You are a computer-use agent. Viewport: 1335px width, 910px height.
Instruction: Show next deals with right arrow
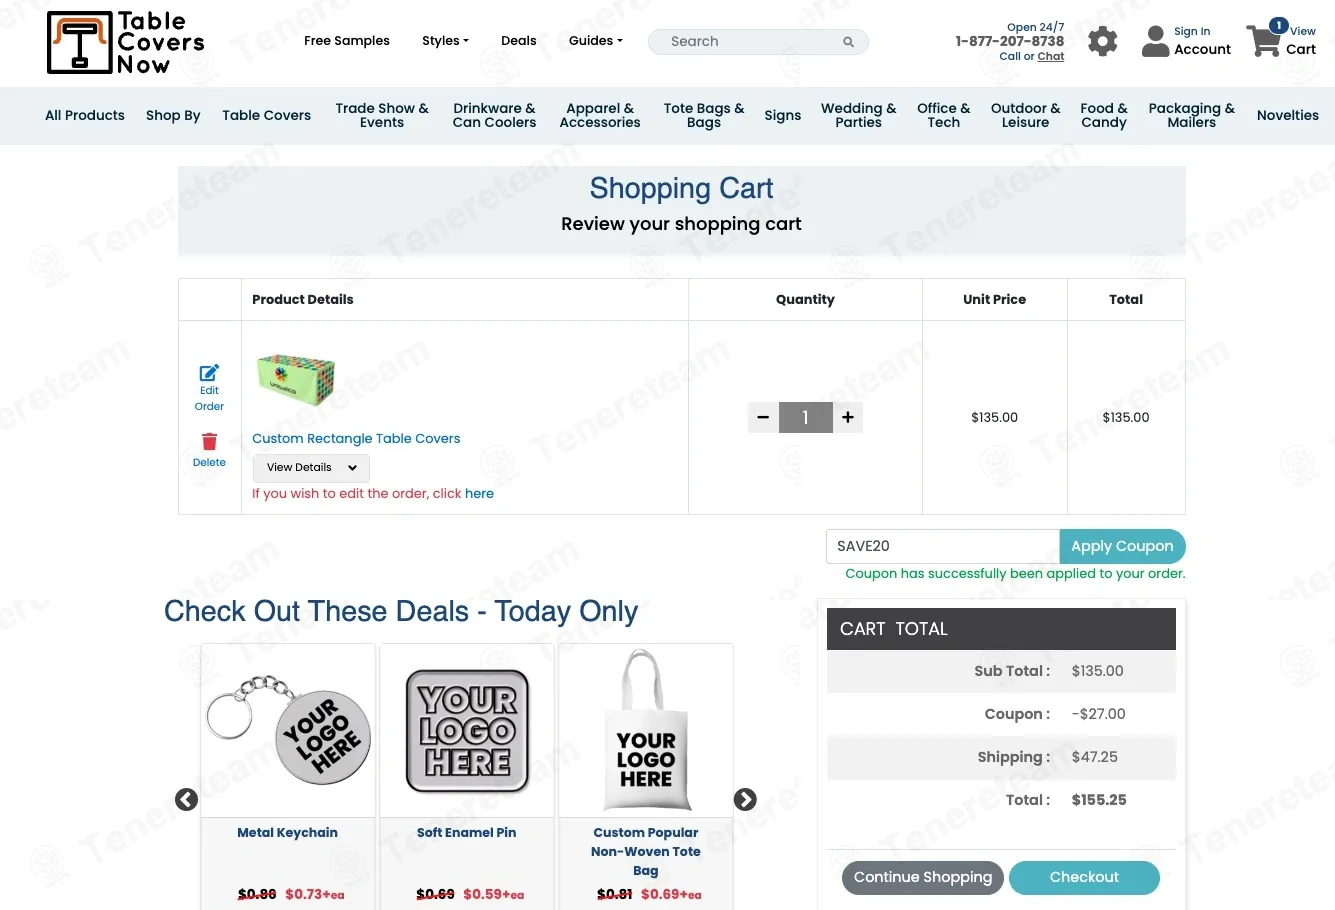coord(745,800)
